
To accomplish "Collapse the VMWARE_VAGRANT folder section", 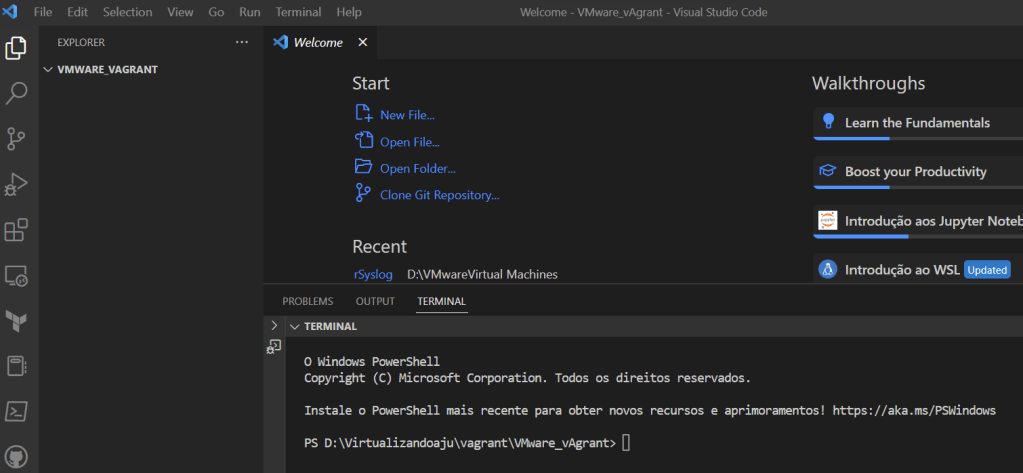I will coord(48,70).
